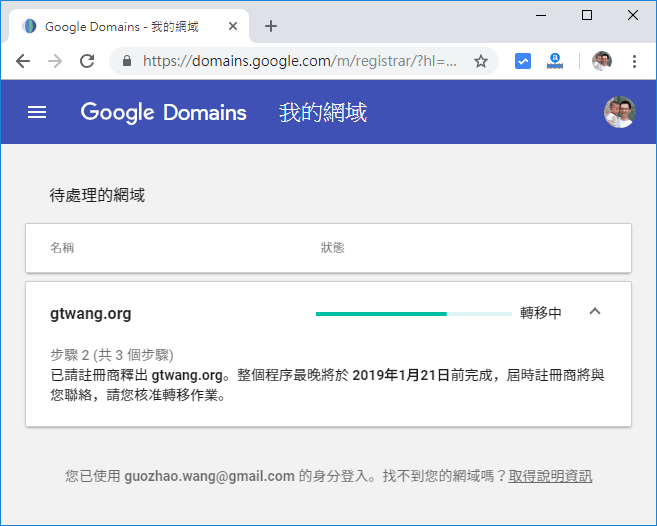Click the 2019年1月21日 date text
The width and height of the screenshot is (657, 526).
coord(401,375)
